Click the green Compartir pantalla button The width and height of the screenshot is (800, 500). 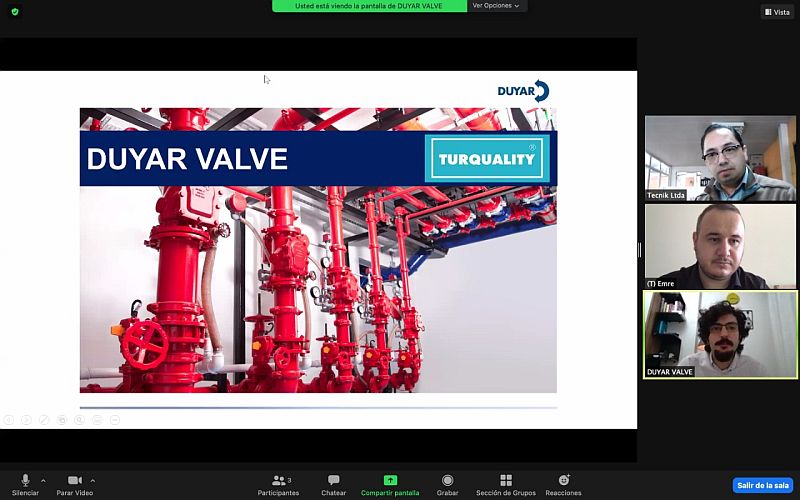[390, 485]
